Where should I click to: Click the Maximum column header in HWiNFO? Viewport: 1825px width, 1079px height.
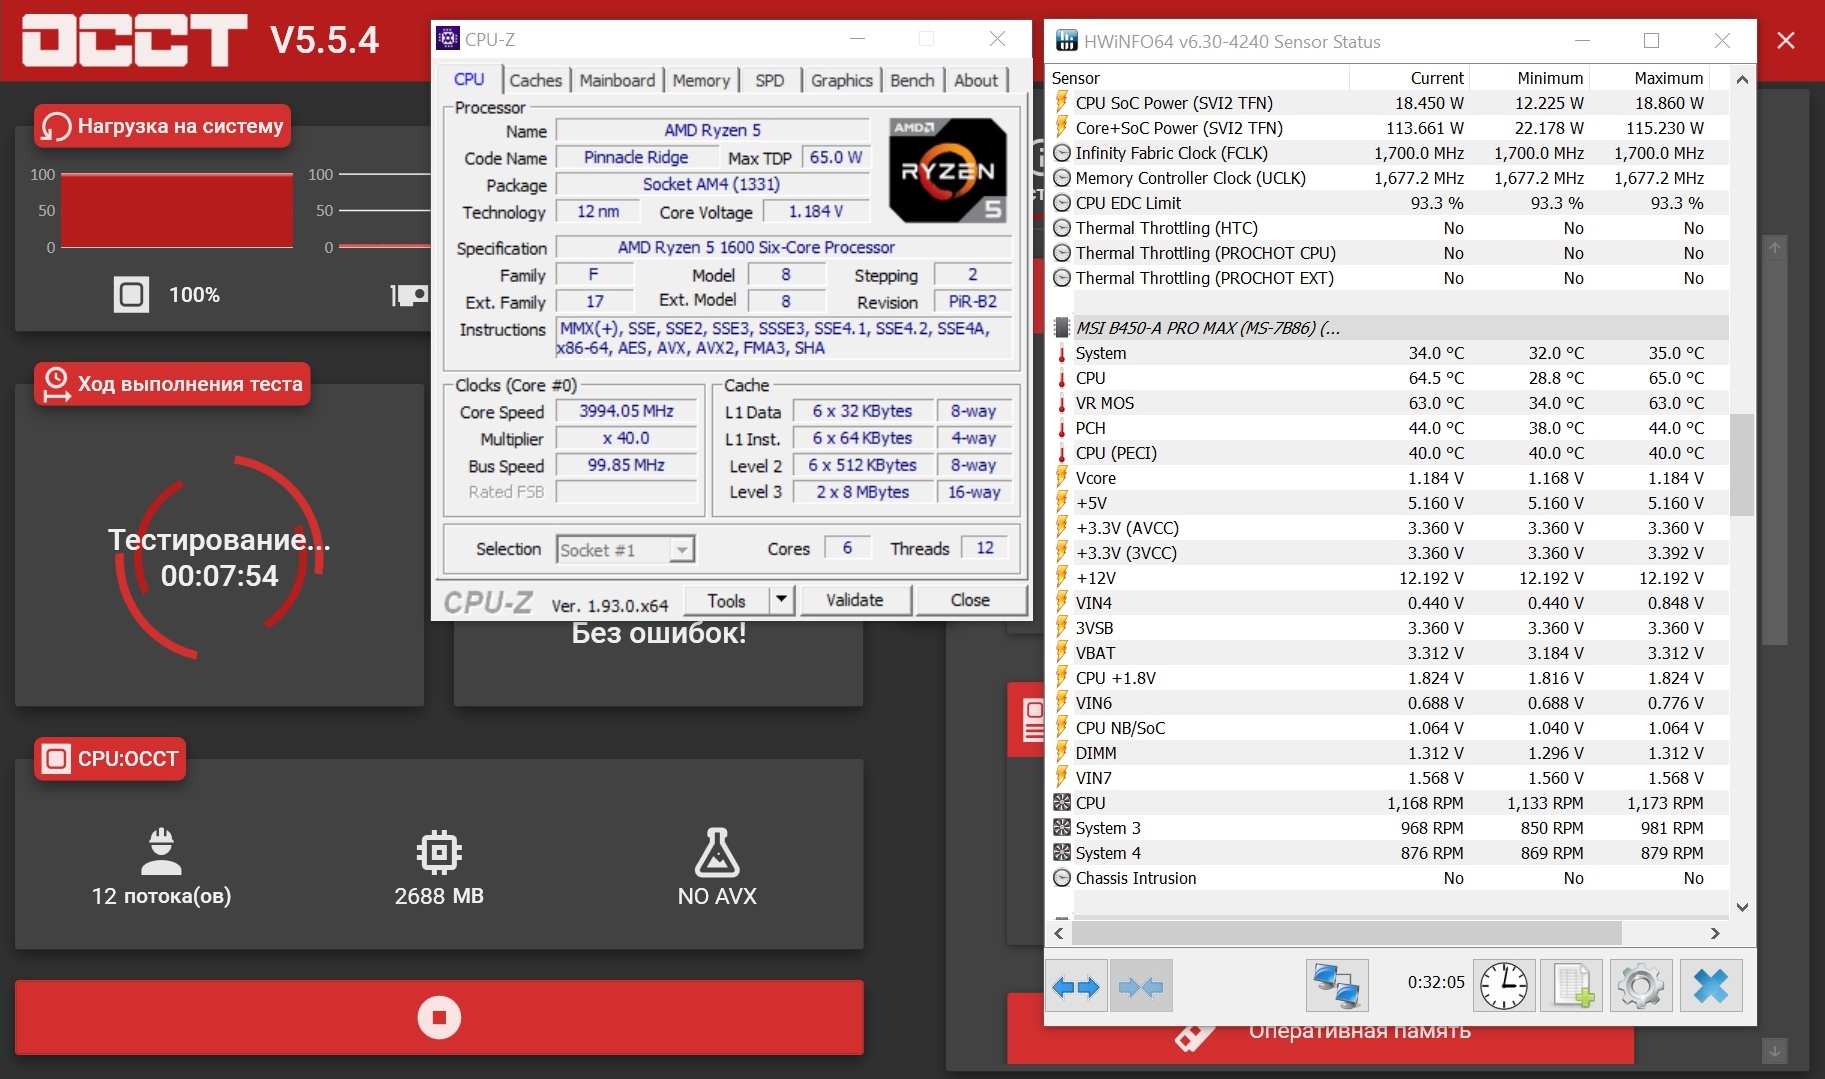pyautogui.click(x=1649, y=78)
